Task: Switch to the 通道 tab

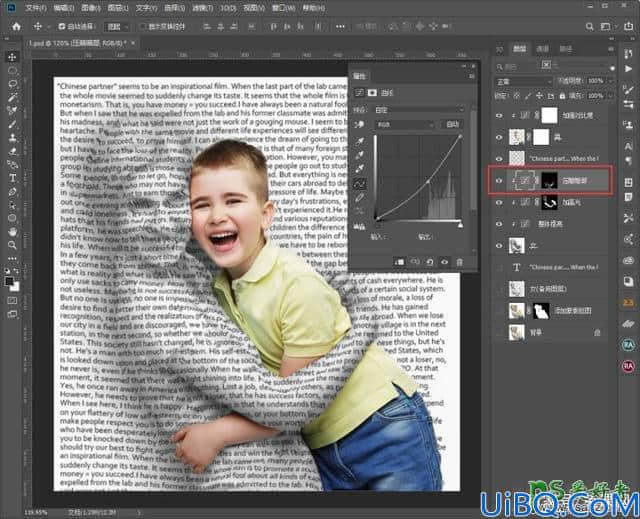Action: tap(542, 49)
